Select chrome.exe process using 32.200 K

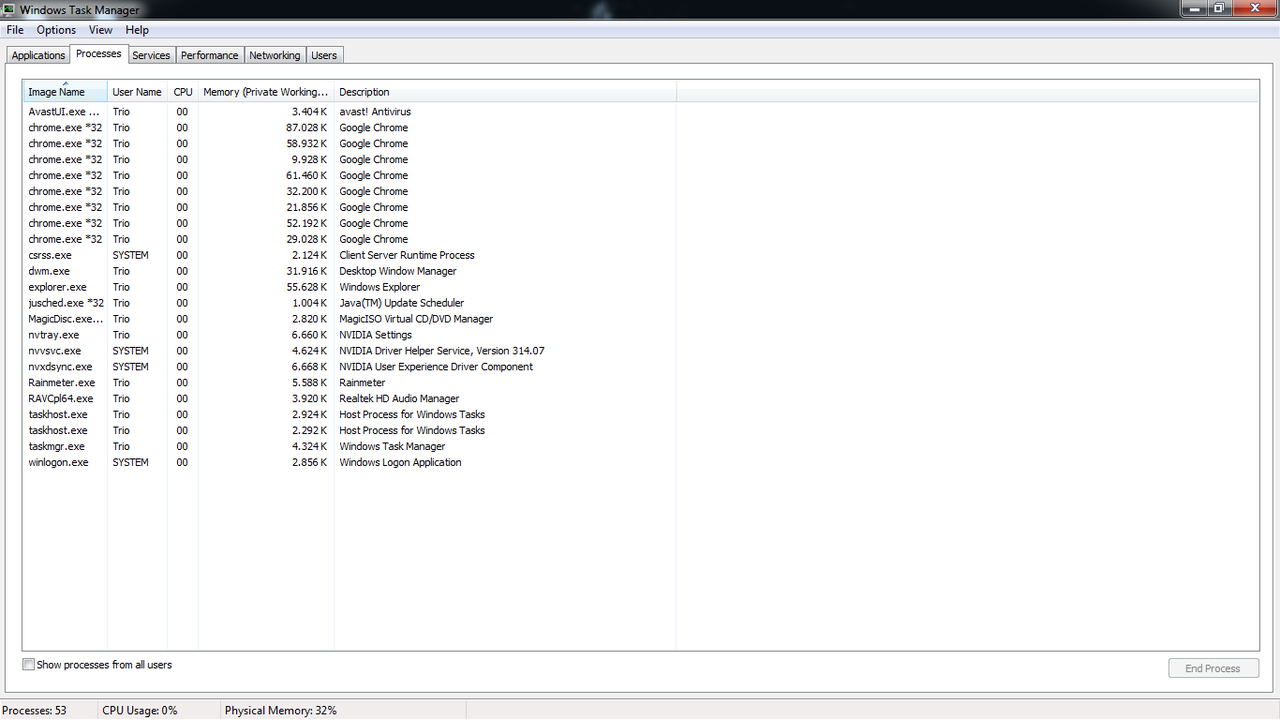[350, 192]
